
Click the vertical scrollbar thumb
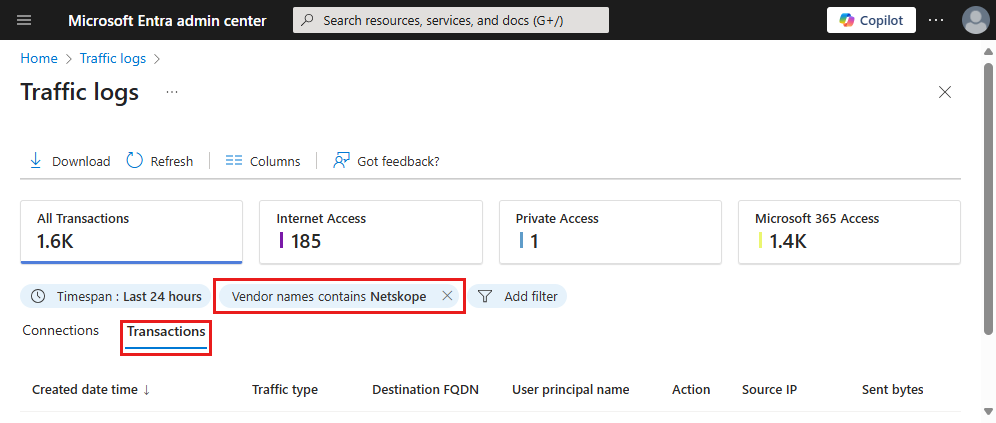click(x=988, y=197)
